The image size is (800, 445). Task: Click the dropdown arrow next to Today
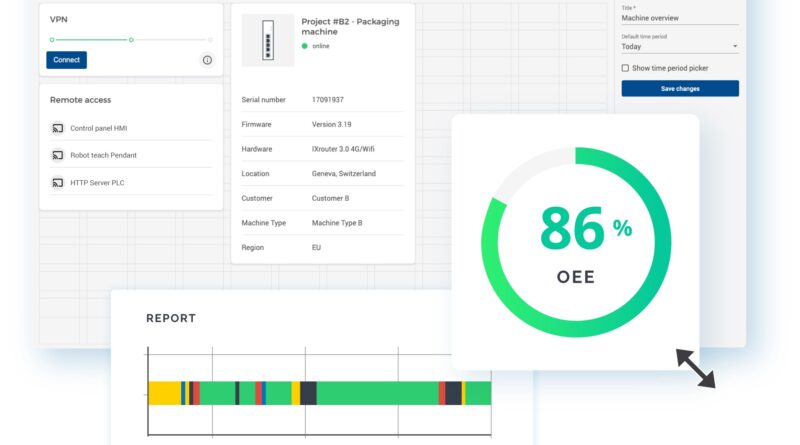coord(734,46)
